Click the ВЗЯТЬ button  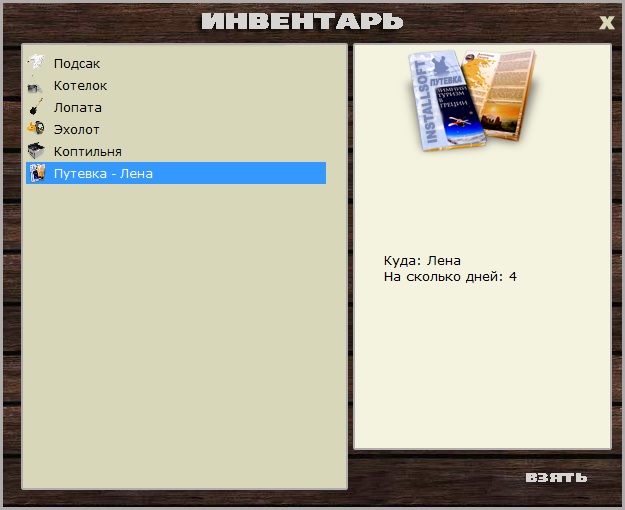click(556, 477)
